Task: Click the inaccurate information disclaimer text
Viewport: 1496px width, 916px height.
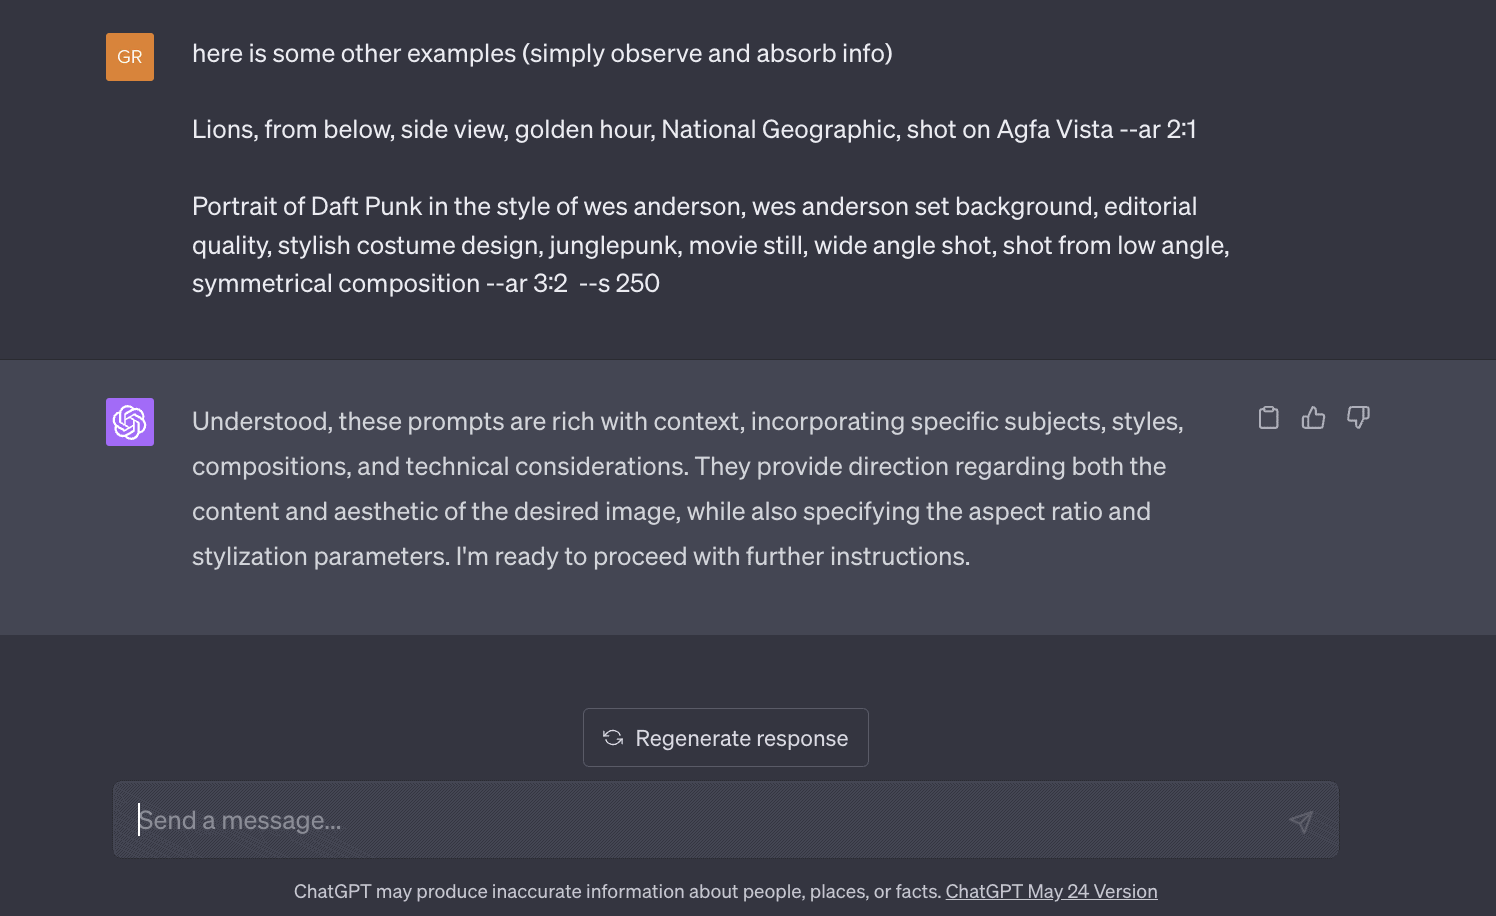Action: [x=617, y=891]
